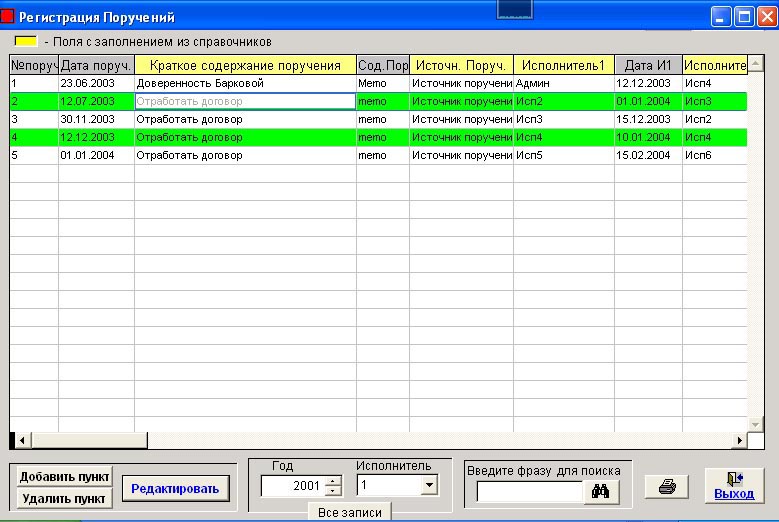Image resolution: width=779 pixels, height=522 pixels.
Task: Click in the search phrase input field
Action: [x=529, y=491]
